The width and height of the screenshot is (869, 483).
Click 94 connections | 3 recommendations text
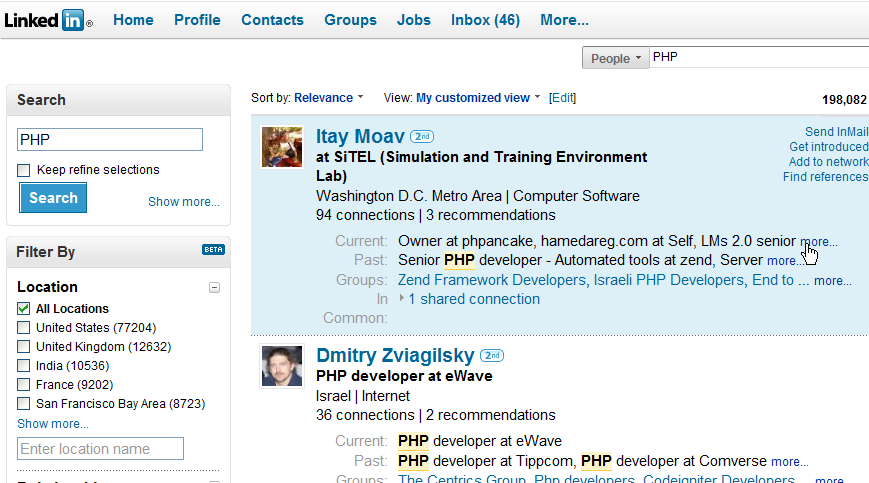click(x=436, y=215)
